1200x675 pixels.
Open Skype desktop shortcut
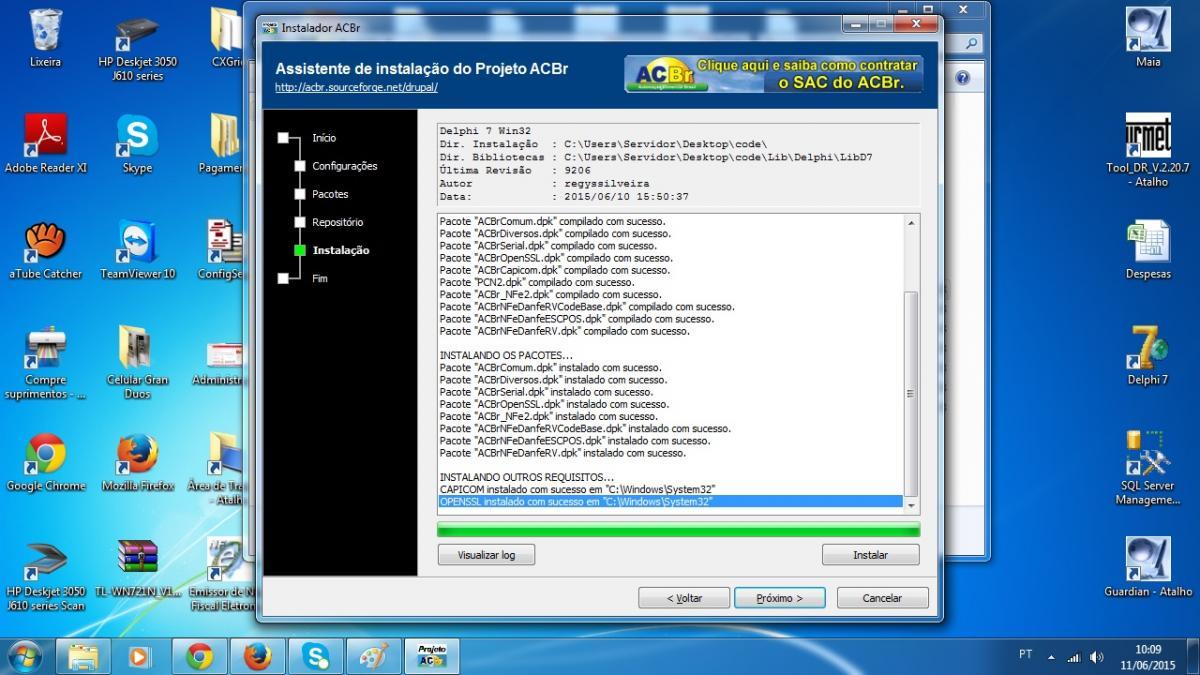click(137, 145)
